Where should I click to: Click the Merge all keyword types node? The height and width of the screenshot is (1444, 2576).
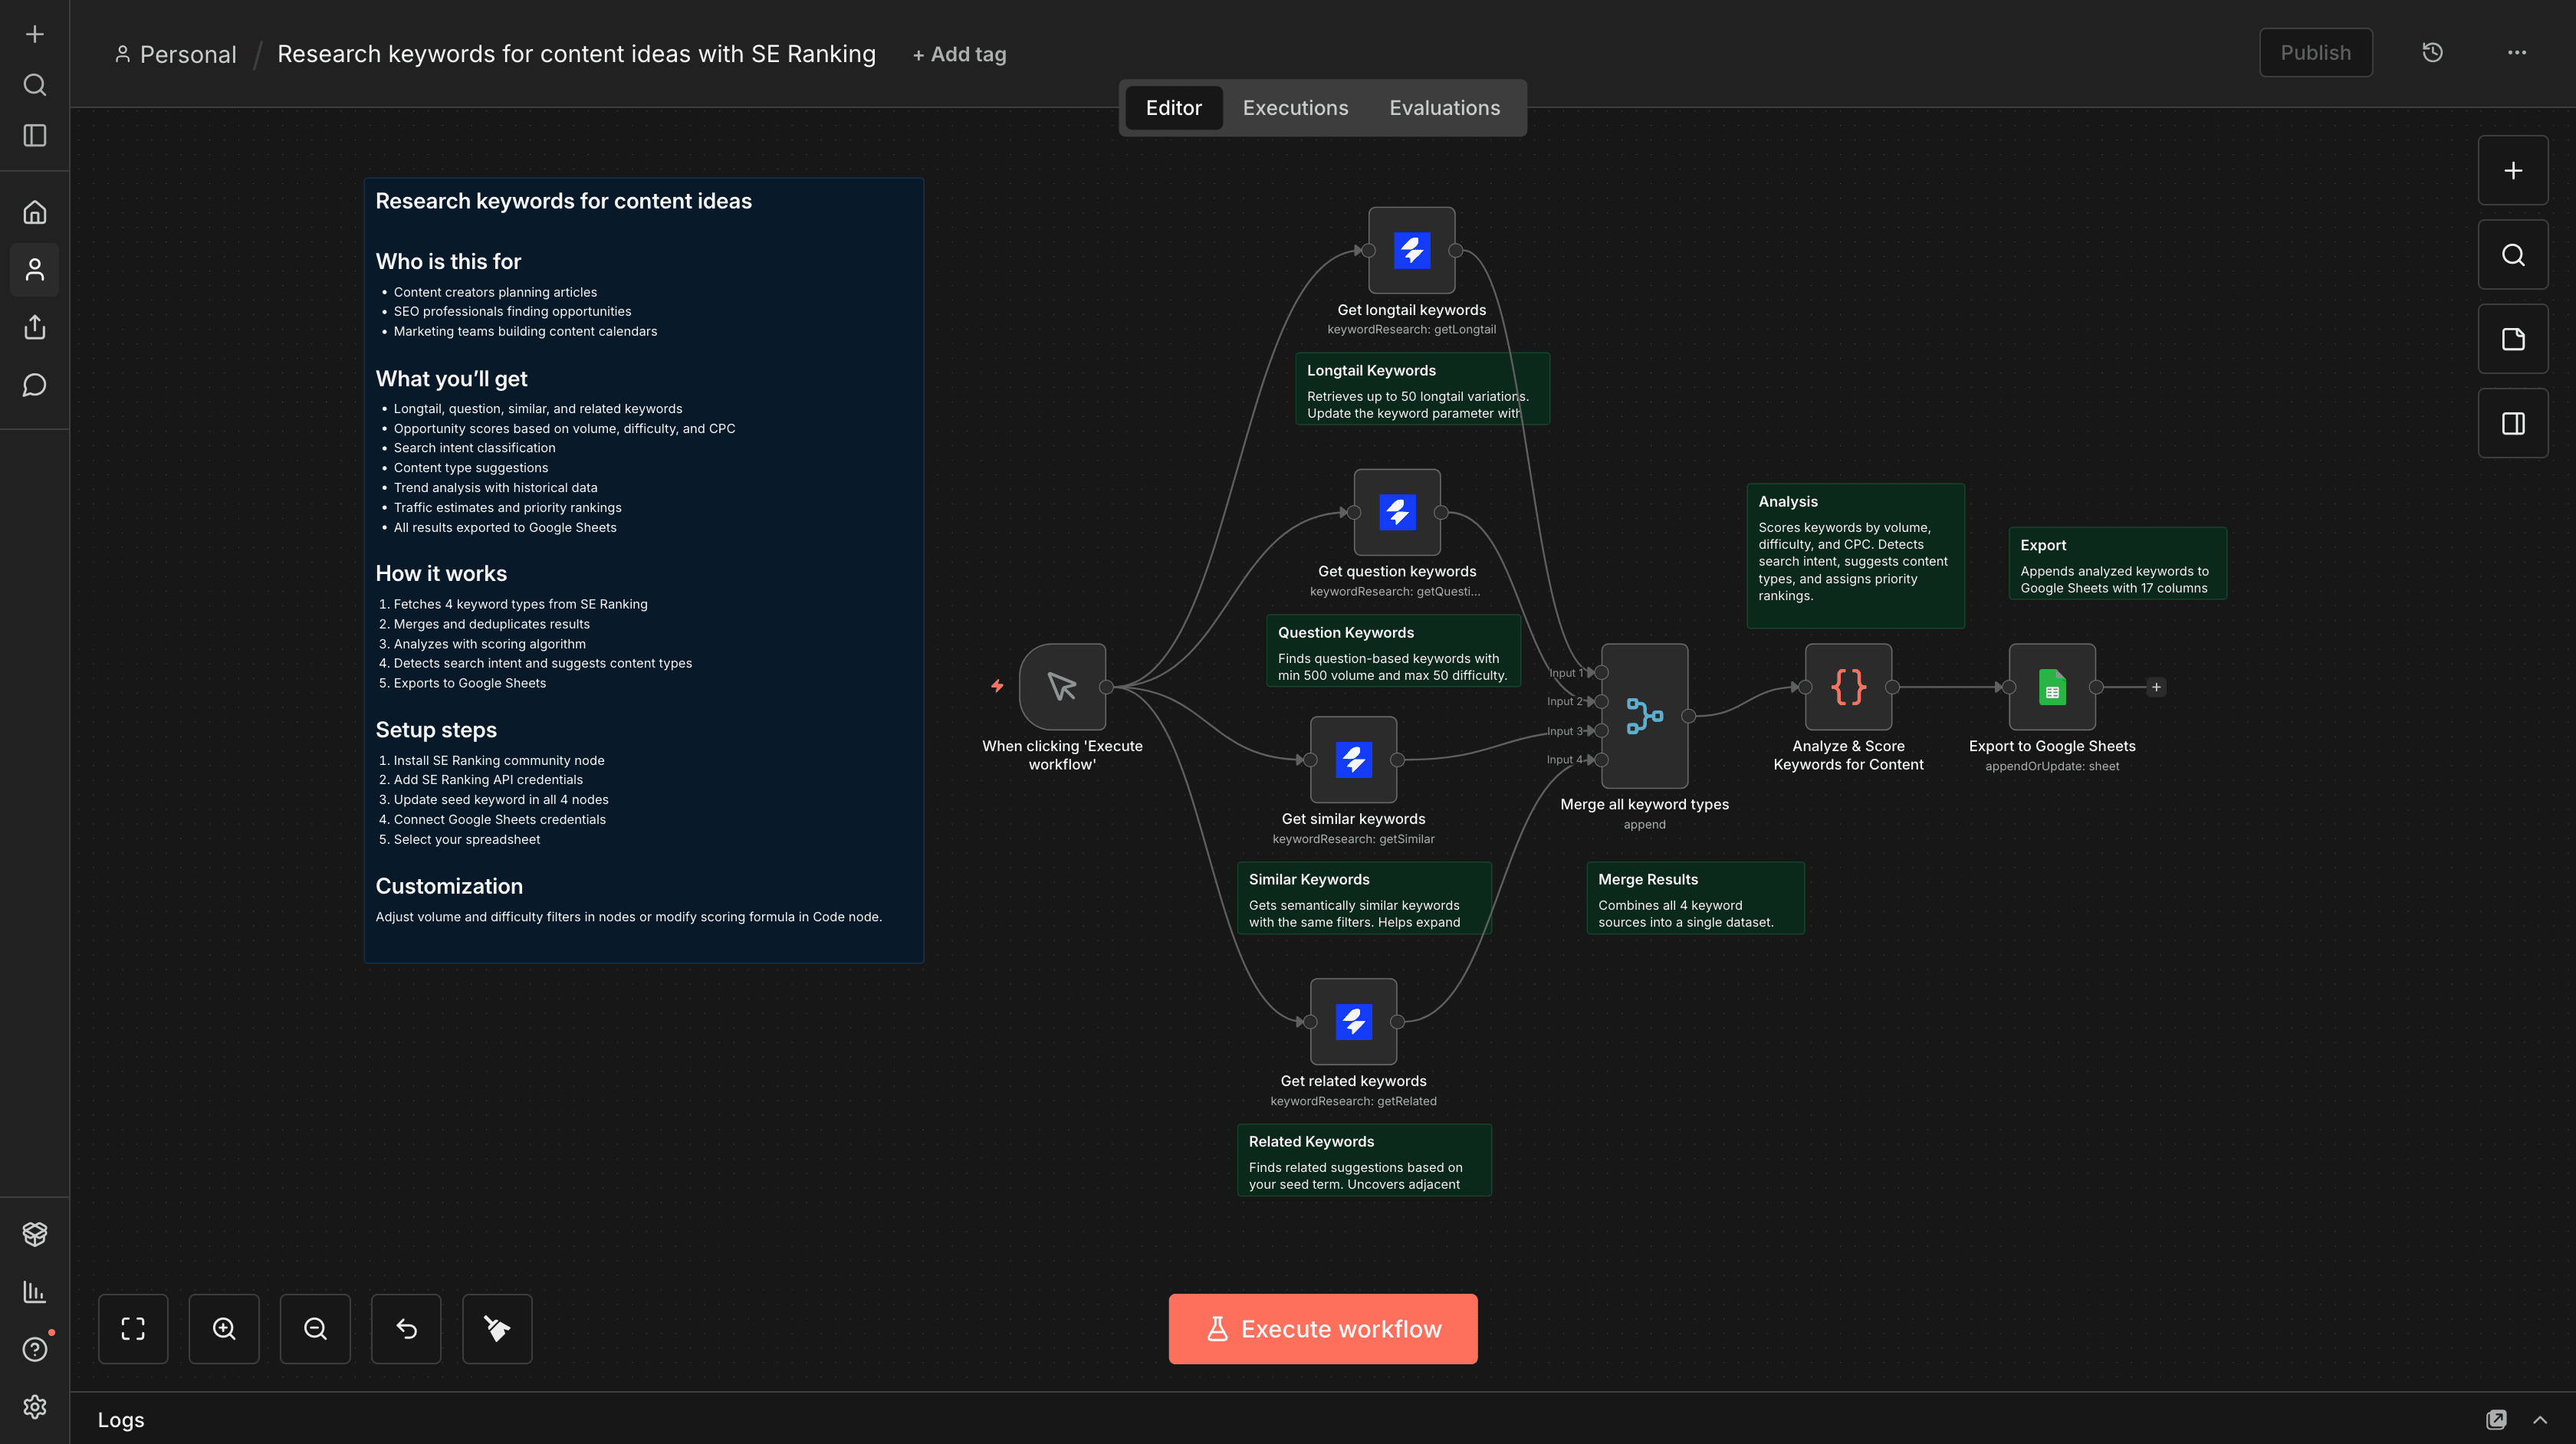[1644, 716]
